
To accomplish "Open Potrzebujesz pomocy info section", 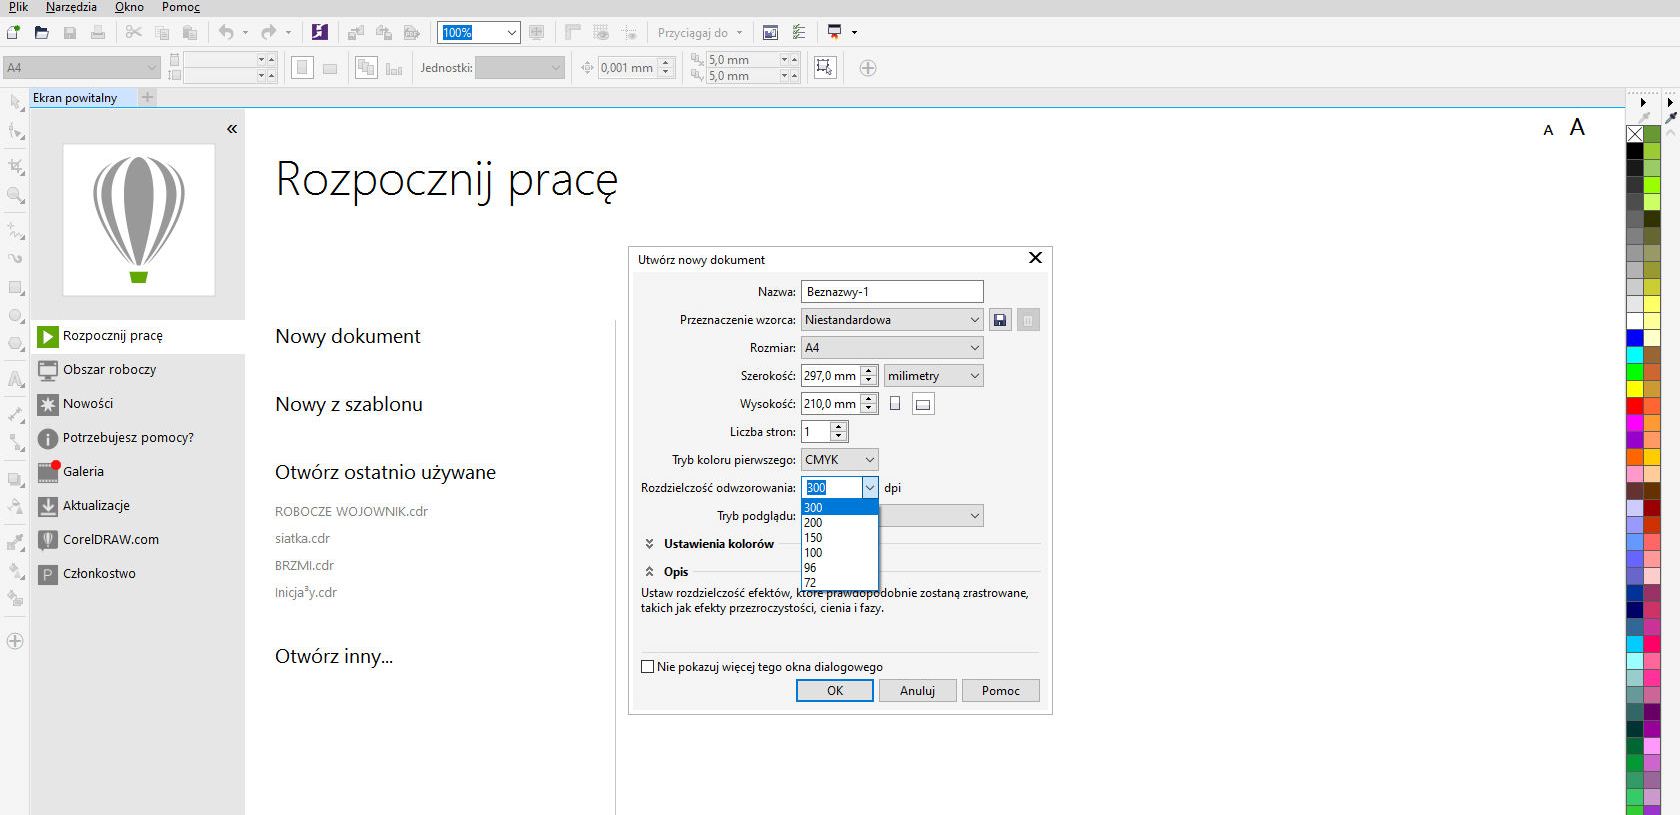I will (x=127, y=438).
